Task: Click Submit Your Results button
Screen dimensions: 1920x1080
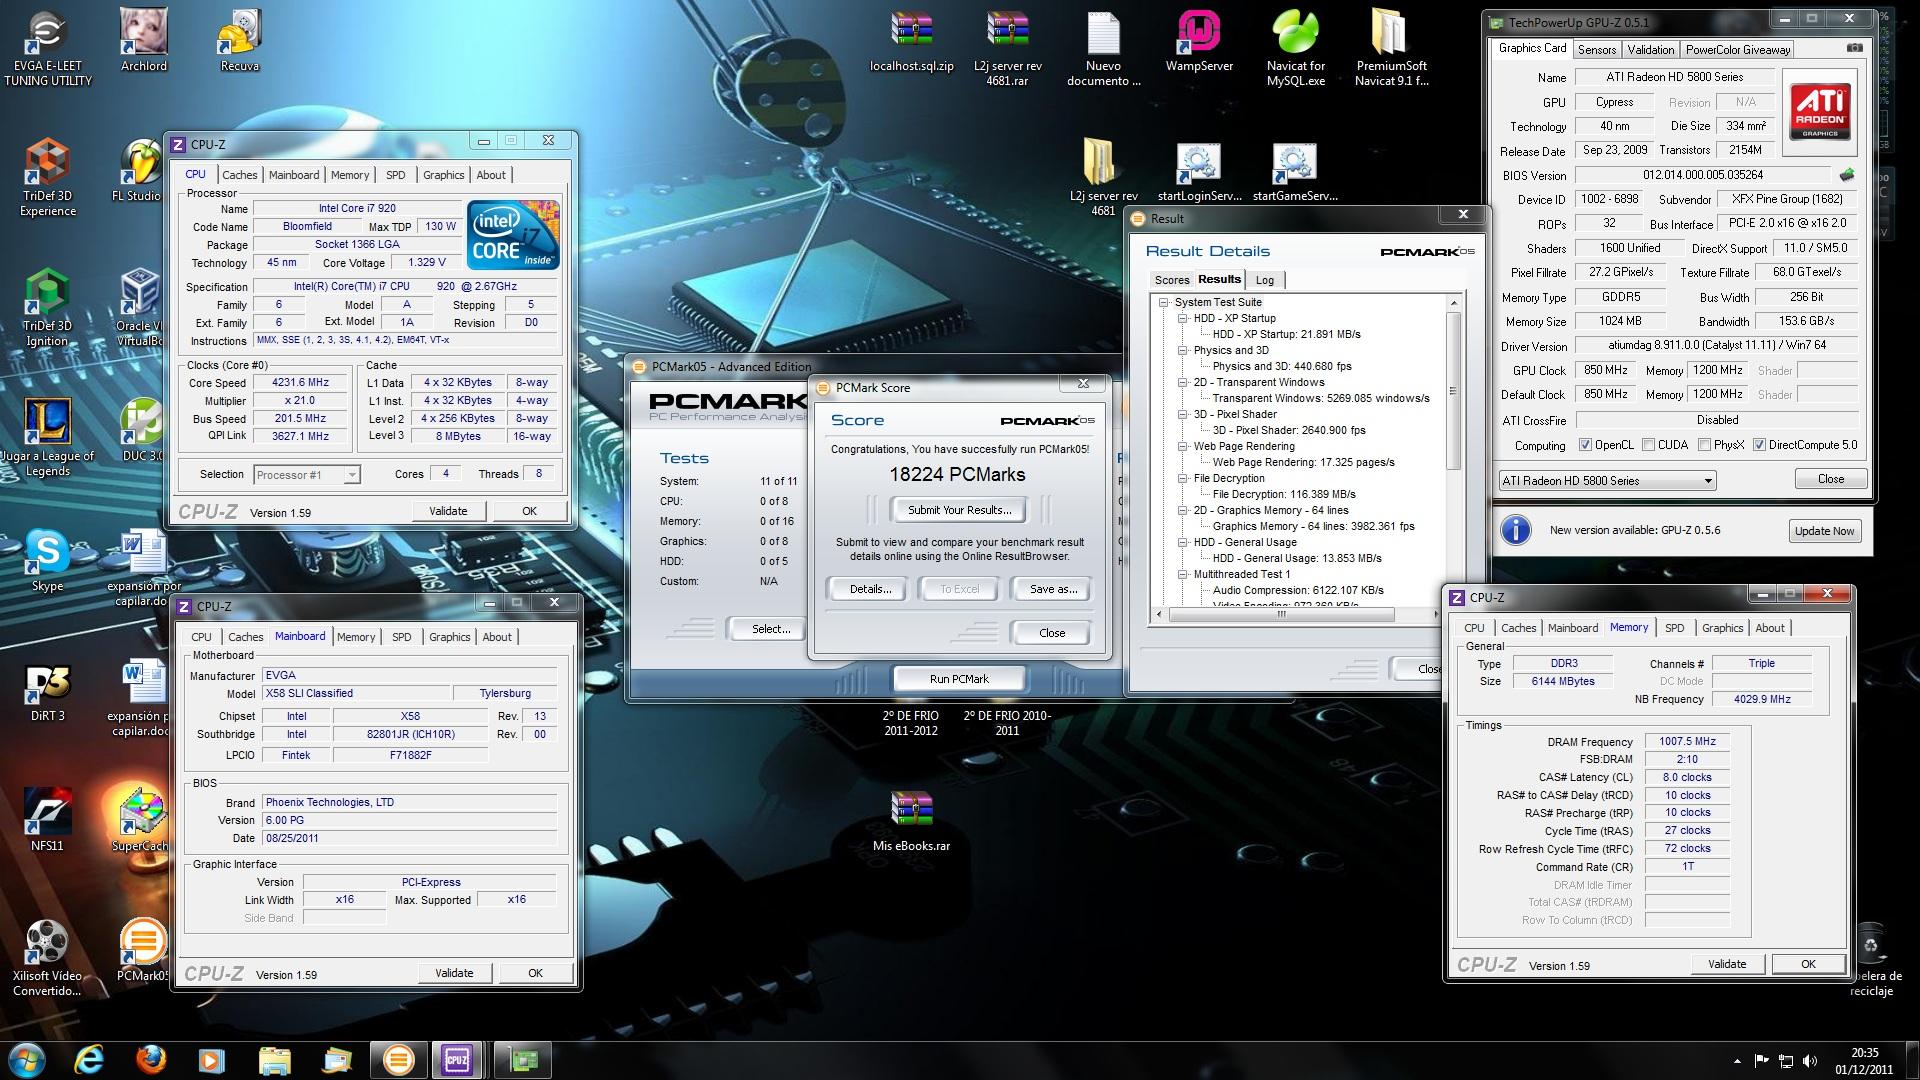Action: click(959, 510)
